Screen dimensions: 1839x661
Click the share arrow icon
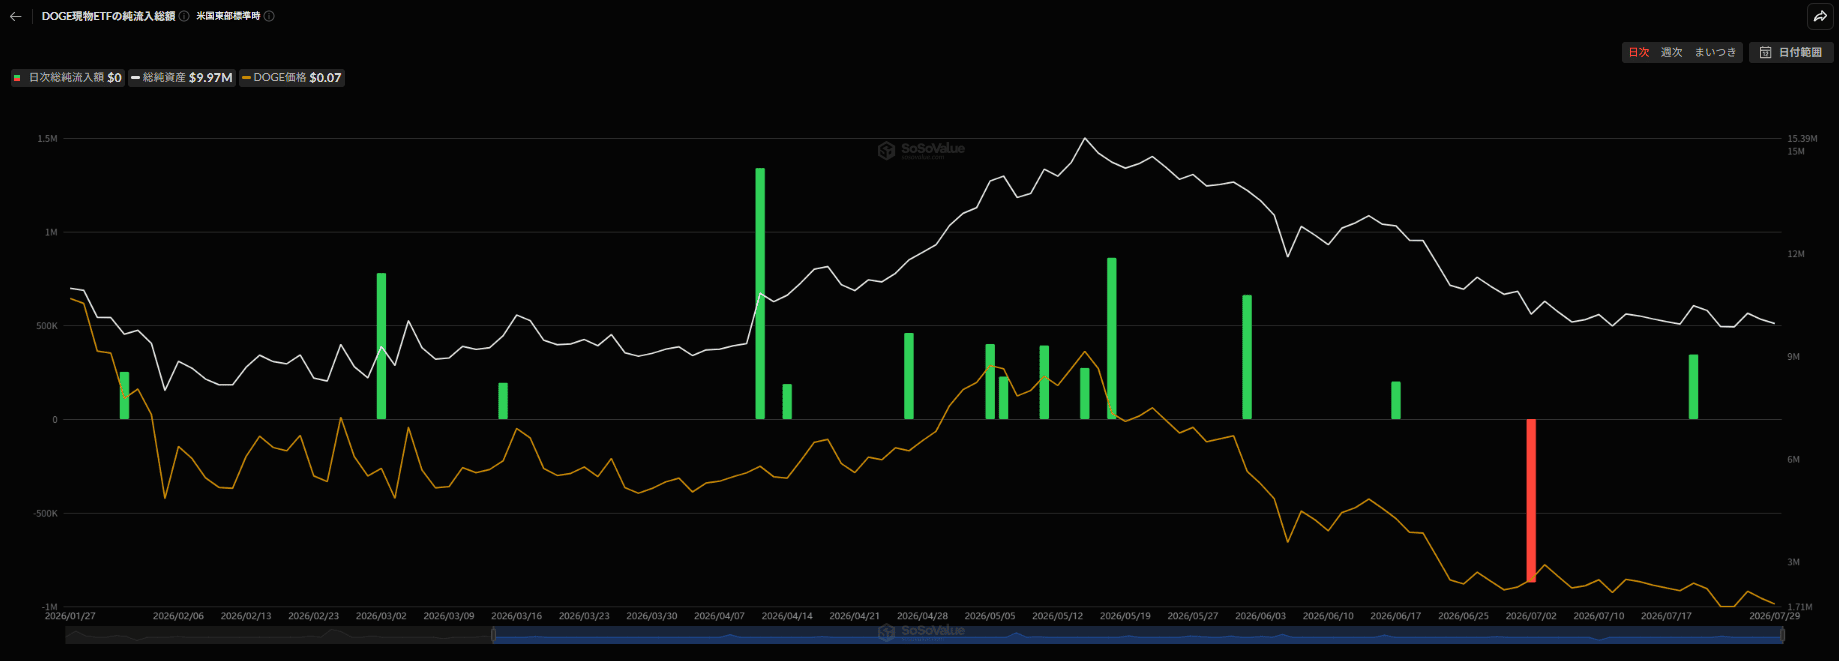point(1820,16)
